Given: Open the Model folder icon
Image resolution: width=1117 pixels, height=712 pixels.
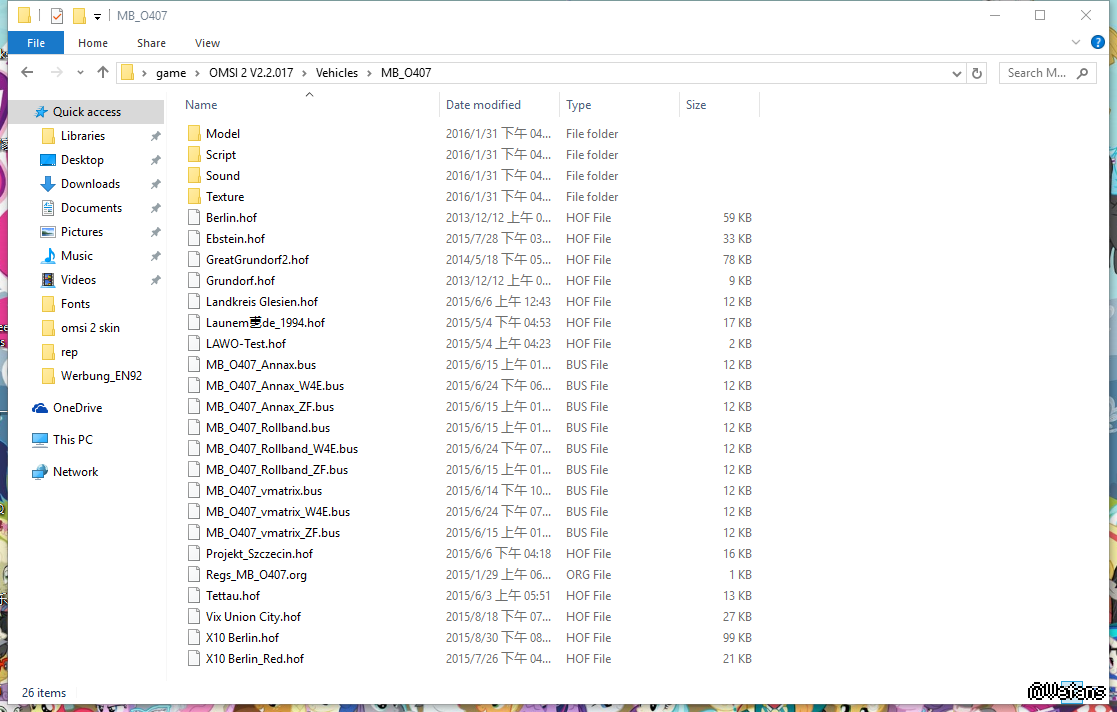Looking at the screenshot, I should (x=194, y=134).
